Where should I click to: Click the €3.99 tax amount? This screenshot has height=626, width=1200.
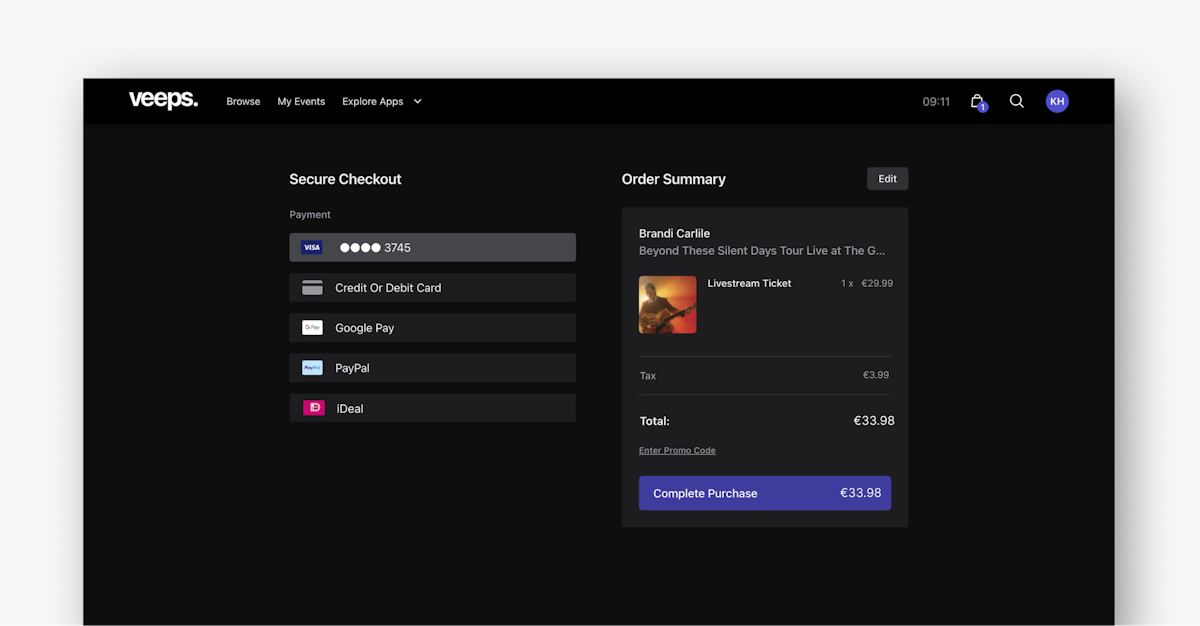[x=876, y=376]
